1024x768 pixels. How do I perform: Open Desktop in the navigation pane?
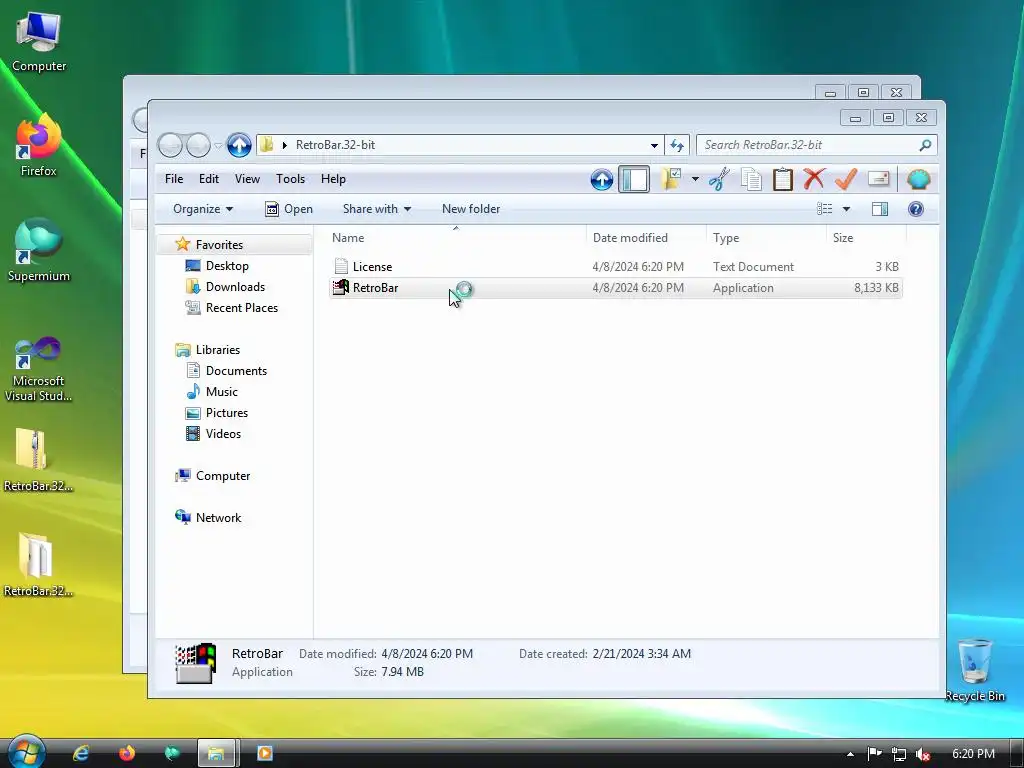click(x=227, y=266)
